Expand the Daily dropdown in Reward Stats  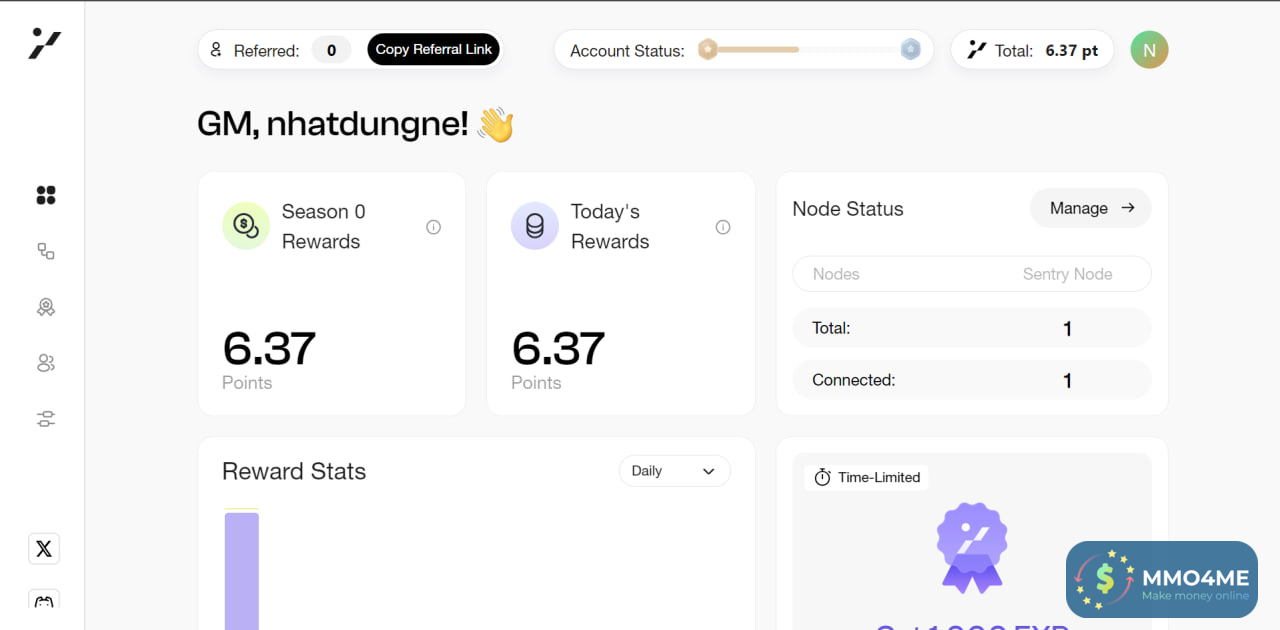tap(674, 471)
